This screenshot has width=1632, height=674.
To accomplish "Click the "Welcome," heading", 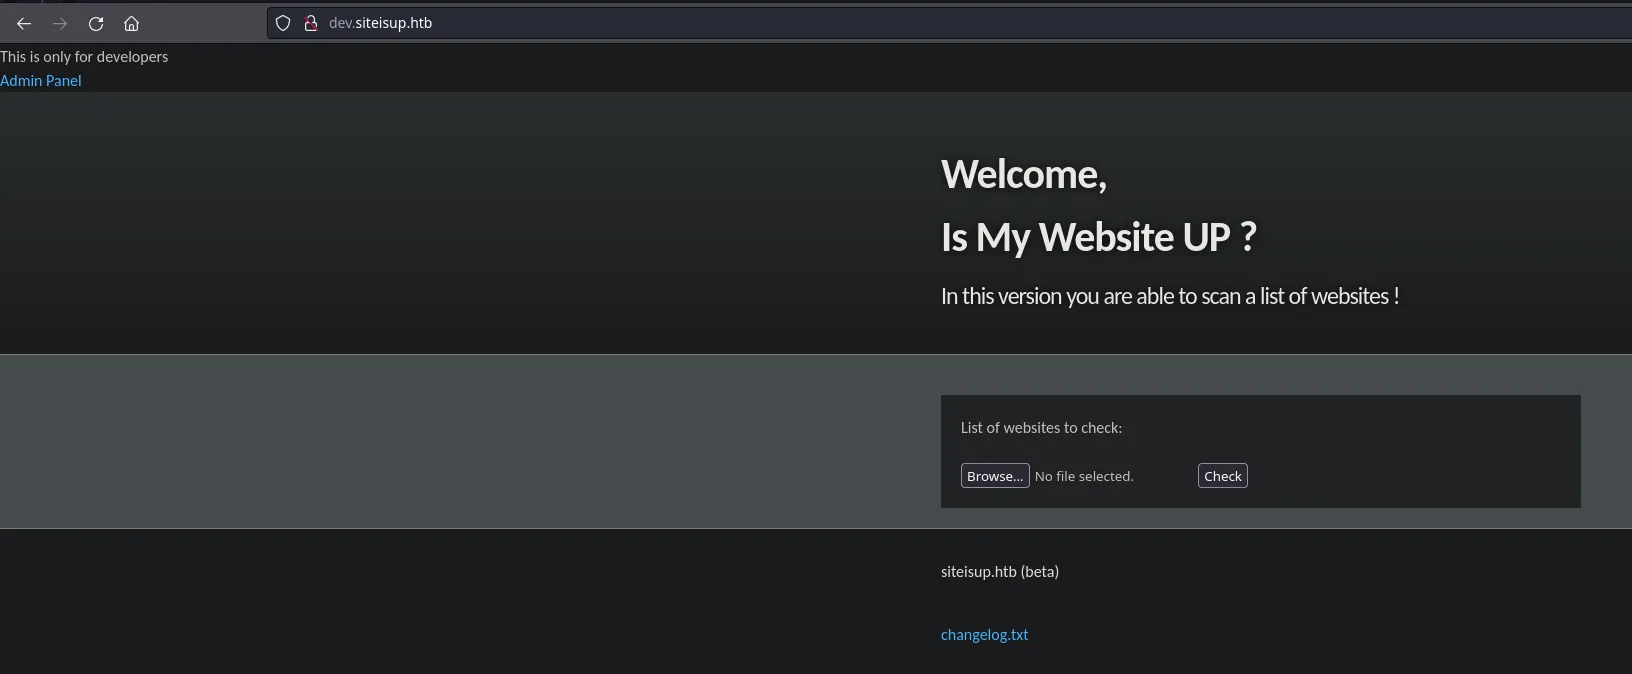I will tap(1023, 175).
